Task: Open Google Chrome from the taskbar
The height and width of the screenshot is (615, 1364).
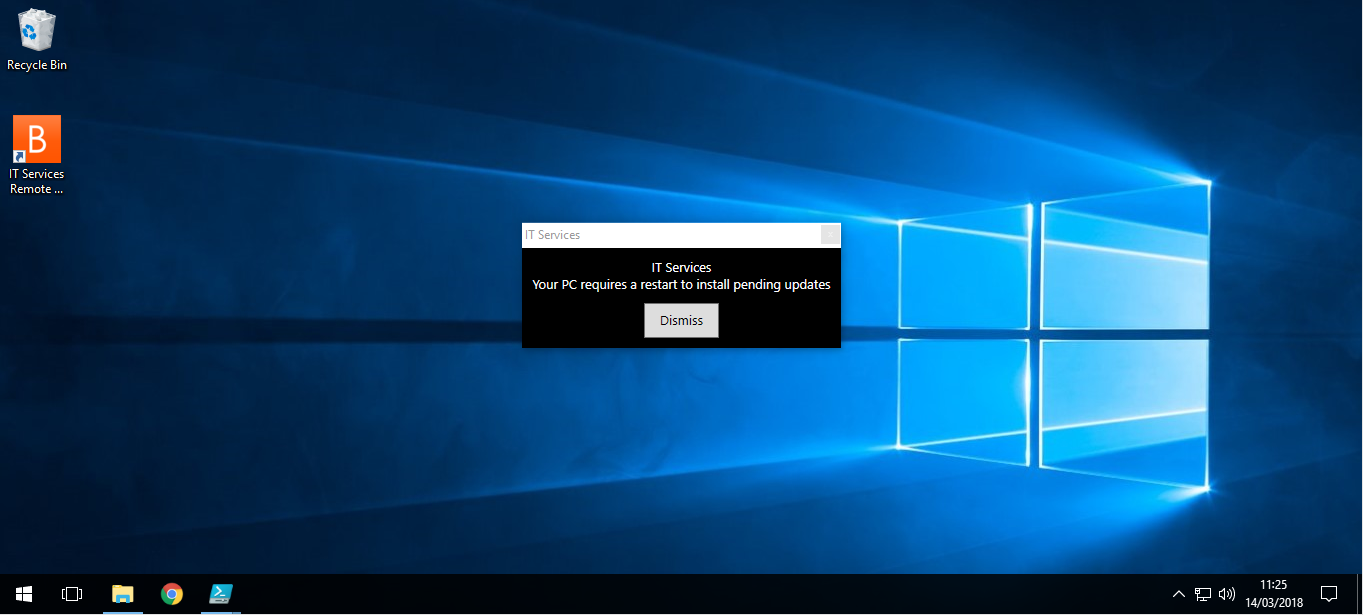Action: (171, 594)
